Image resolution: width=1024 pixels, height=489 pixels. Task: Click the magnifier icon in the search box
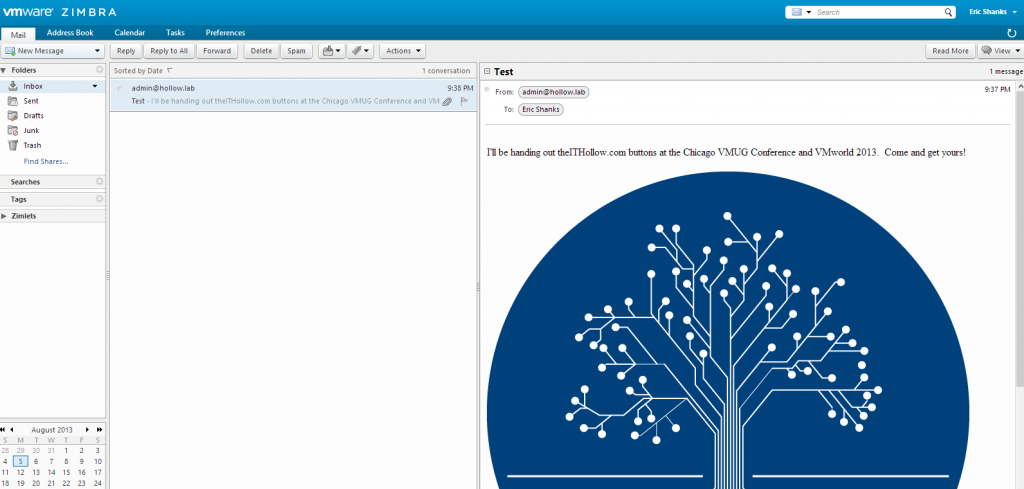[948, 12]
